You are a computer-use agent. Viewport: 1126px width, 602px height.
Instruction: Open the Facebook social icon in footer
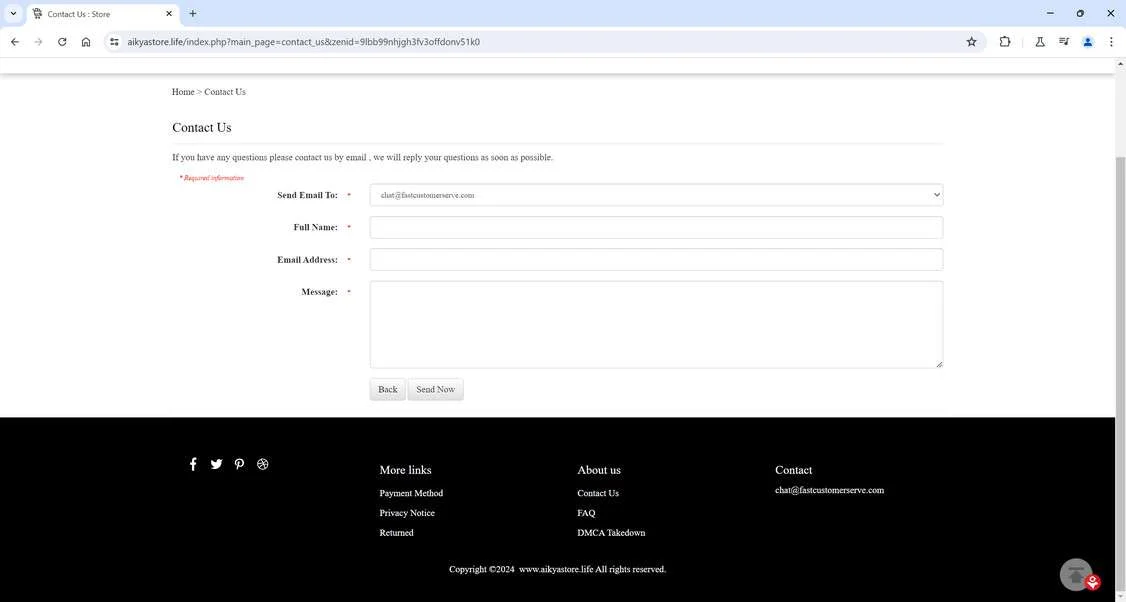point(192,464)
